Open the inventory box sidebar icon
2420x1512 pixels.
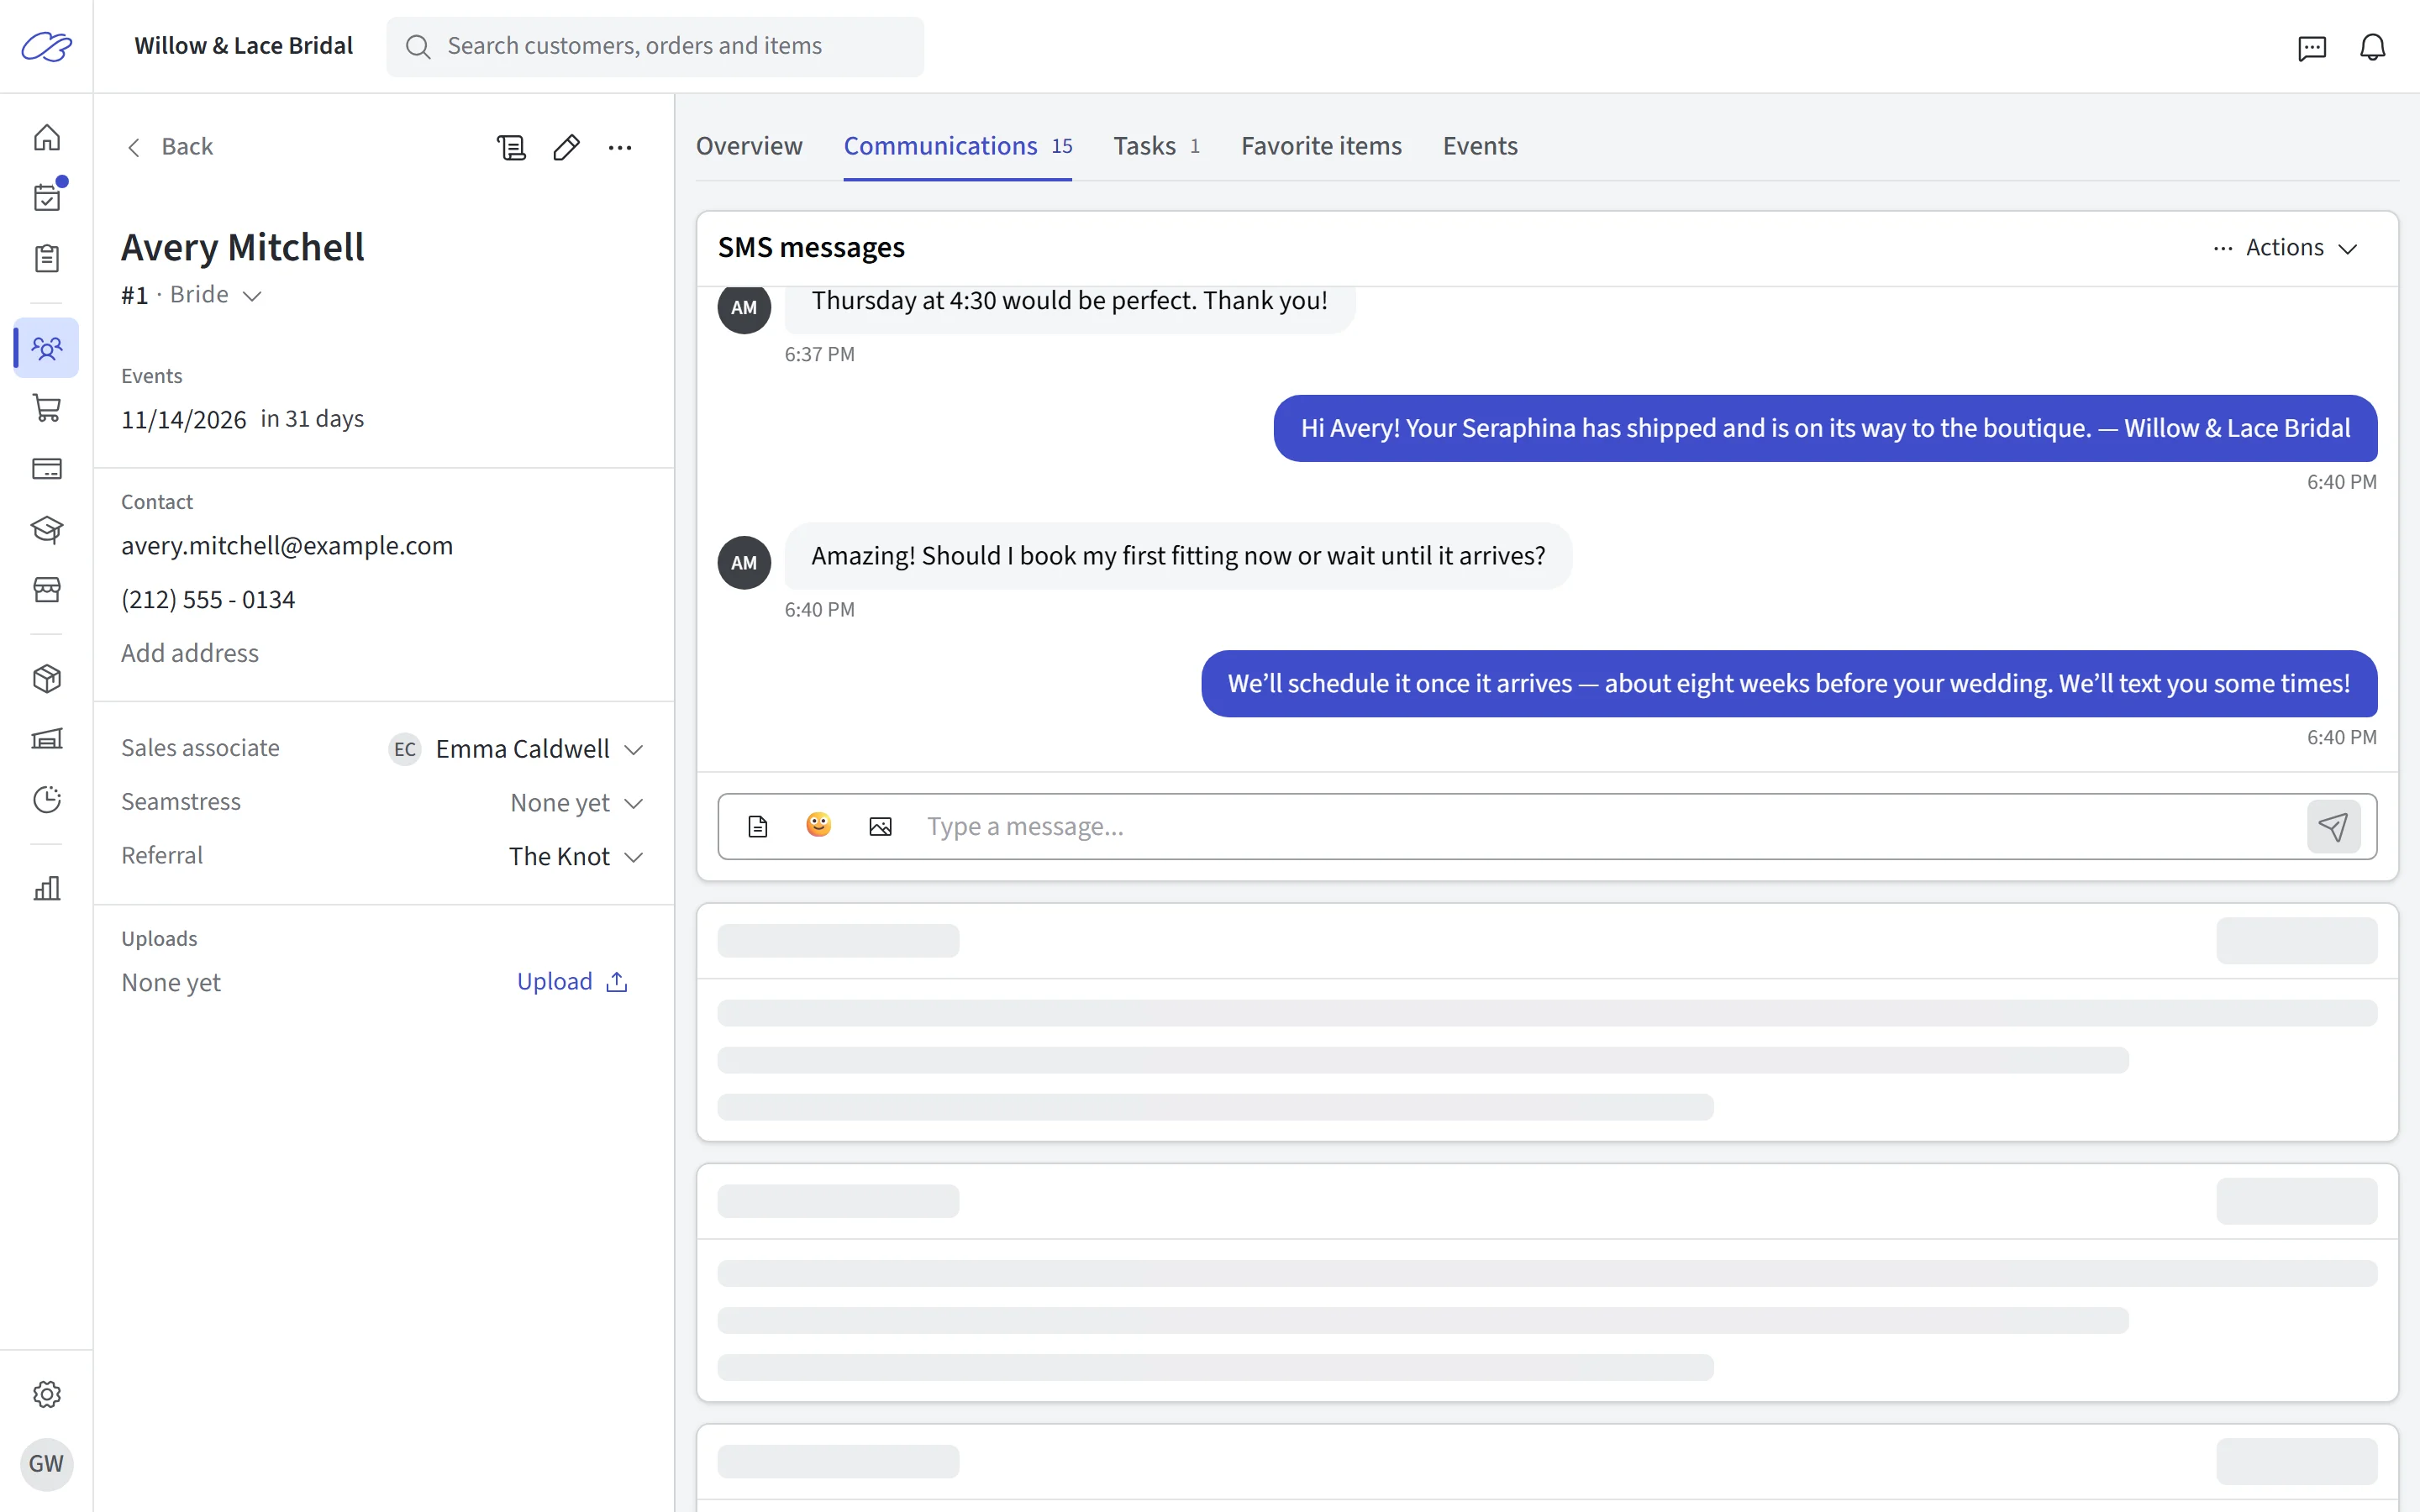[x=46, y=679]
